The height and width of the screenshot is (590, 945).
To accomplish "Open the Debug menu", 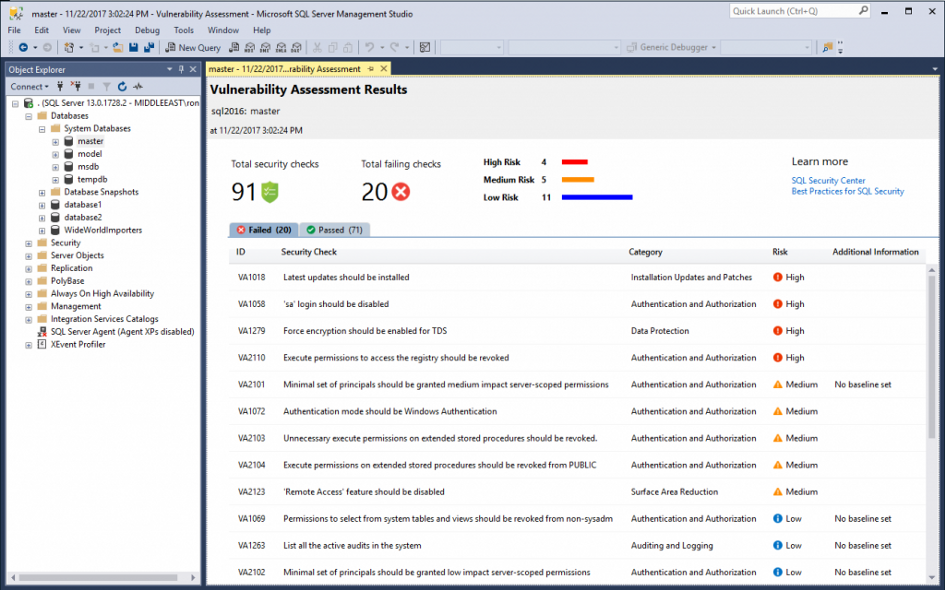I will click(x=146, y=30).
